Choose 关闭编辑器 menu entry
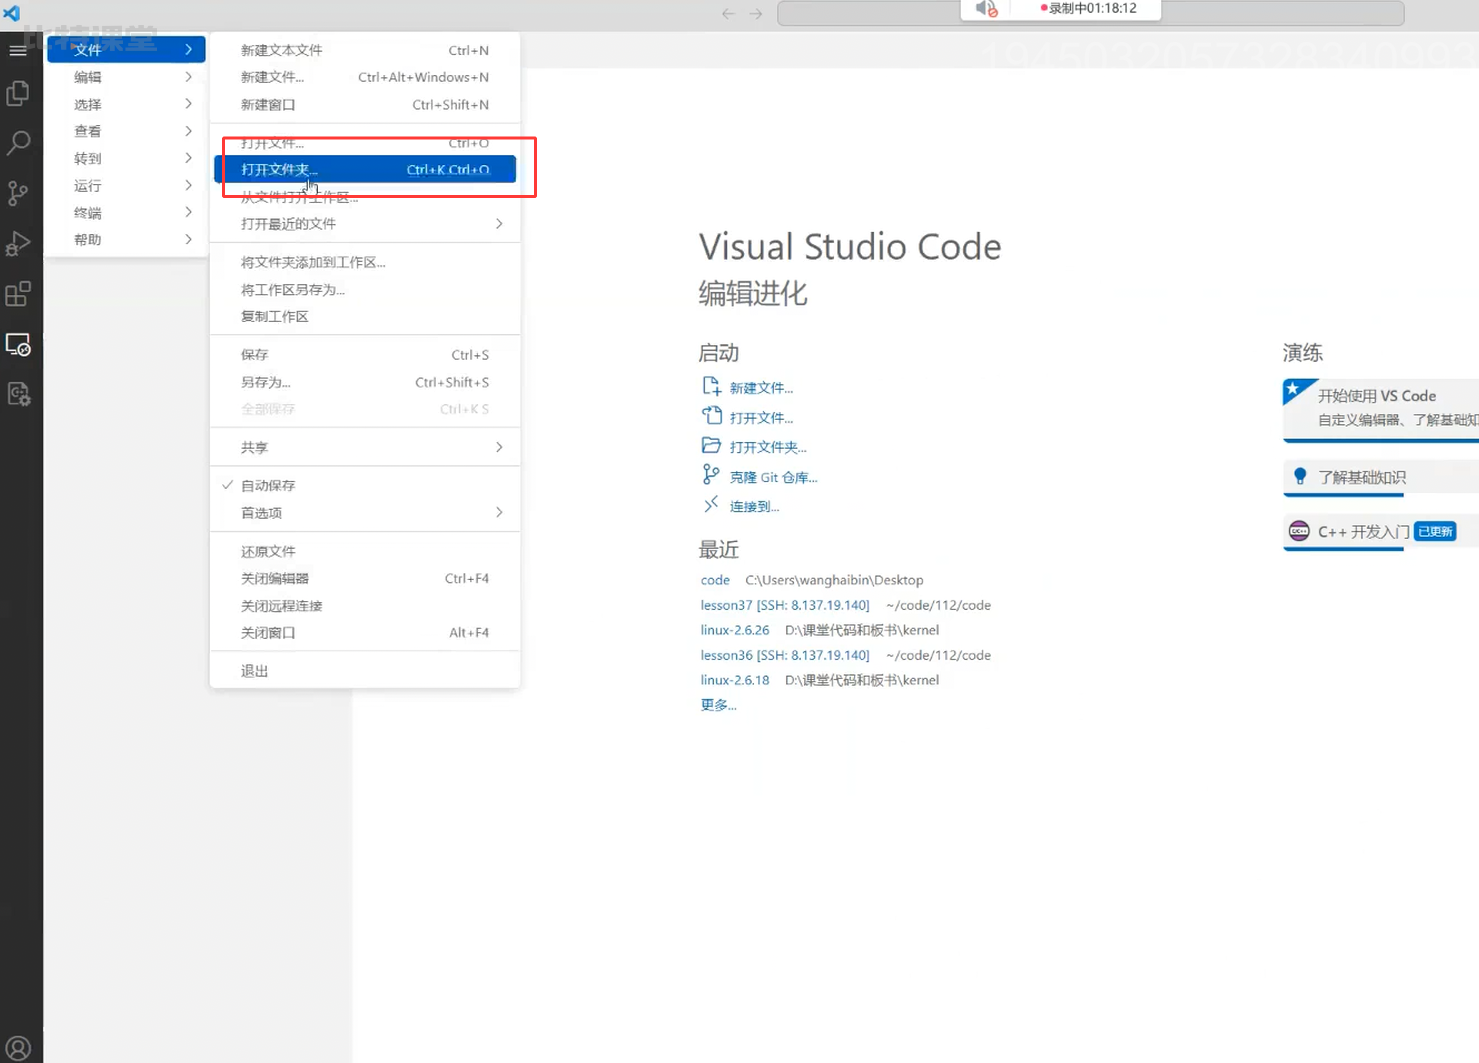 [x=365, y=578]
